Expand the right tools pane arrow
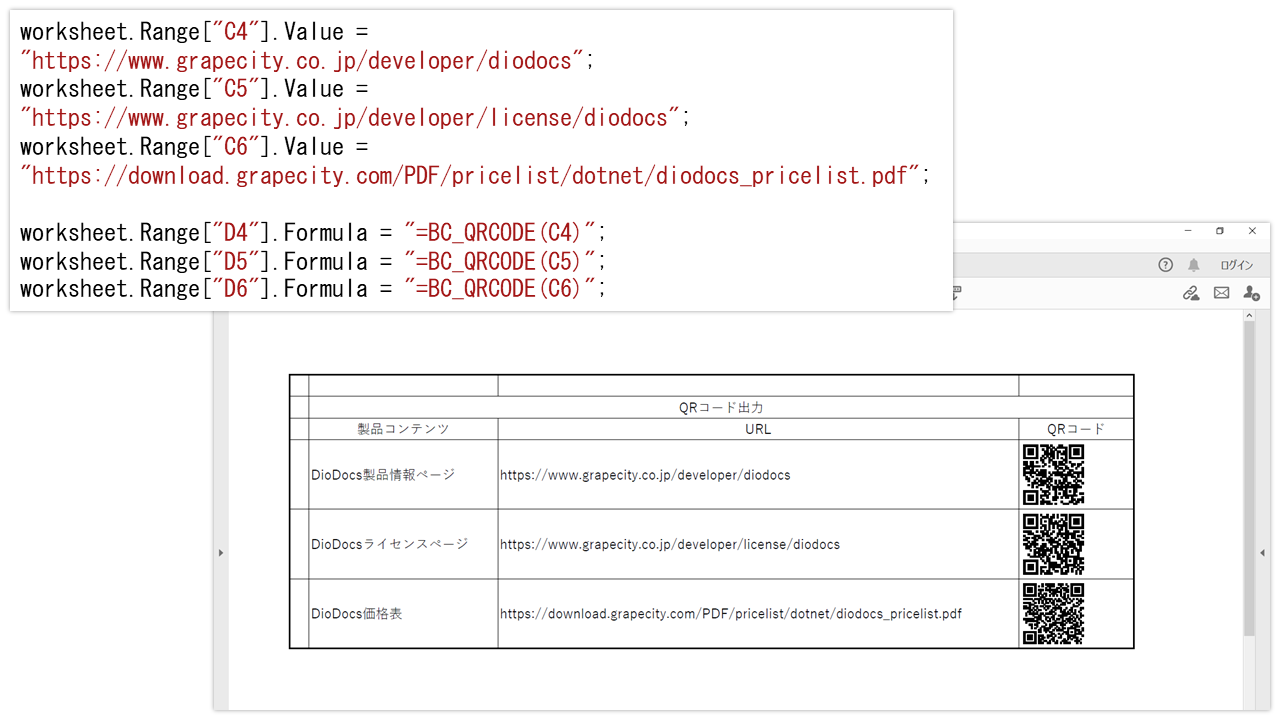 1263,552
